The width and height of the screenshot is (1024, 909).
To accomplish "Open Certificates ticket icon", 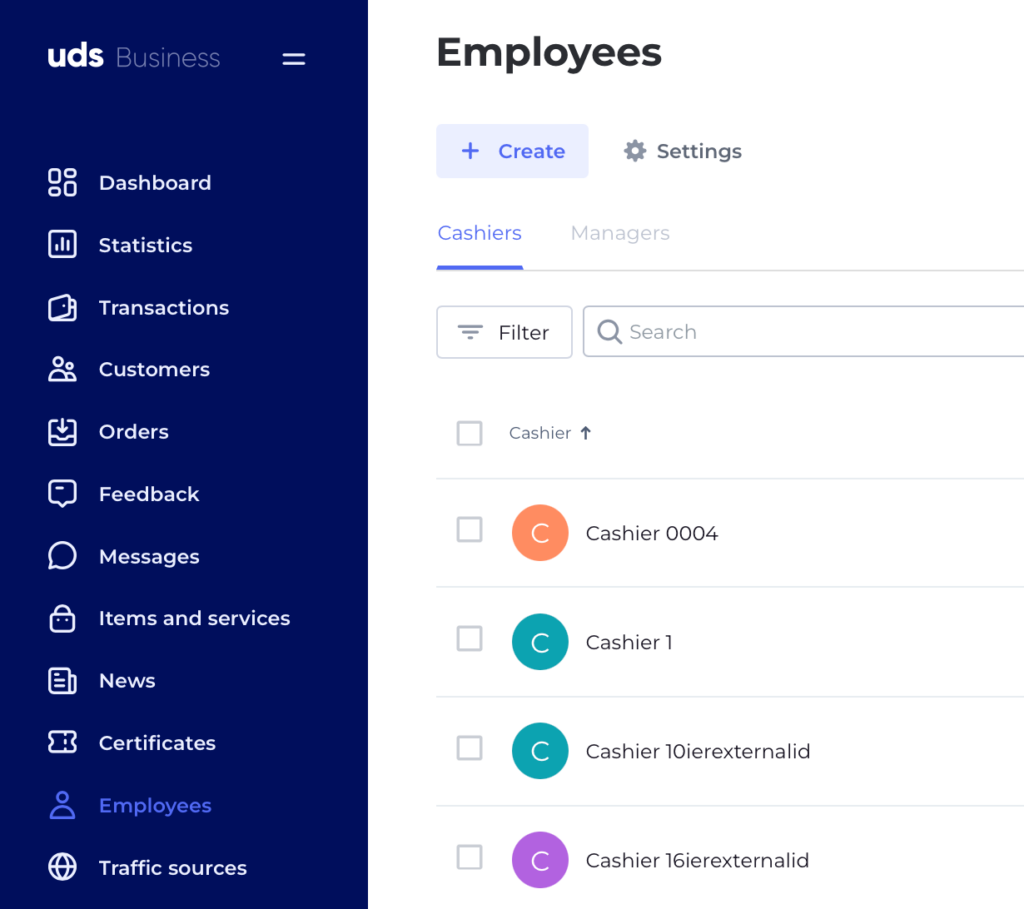I will [x=62, y=742].
